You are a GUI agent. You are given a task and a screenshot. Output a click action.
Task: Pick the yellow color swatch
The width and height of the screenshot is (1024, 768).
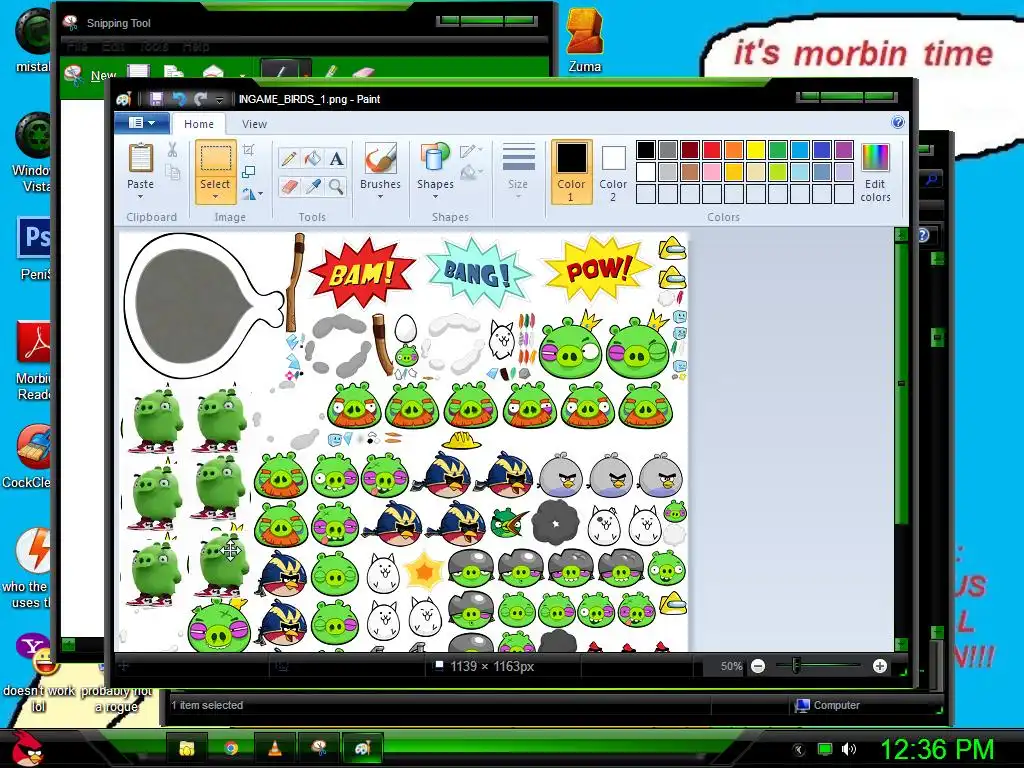(x=756, y=150)
